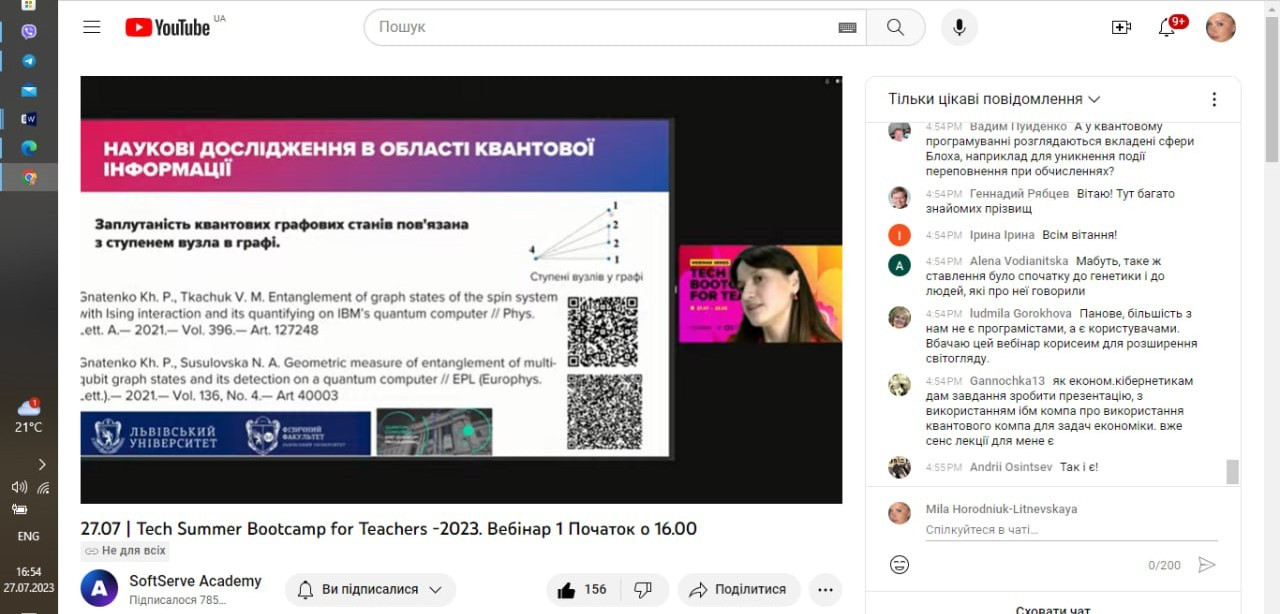
Task: Toggle the subscription bell 'Ви підписалися' button
Action: click(370, 589)
